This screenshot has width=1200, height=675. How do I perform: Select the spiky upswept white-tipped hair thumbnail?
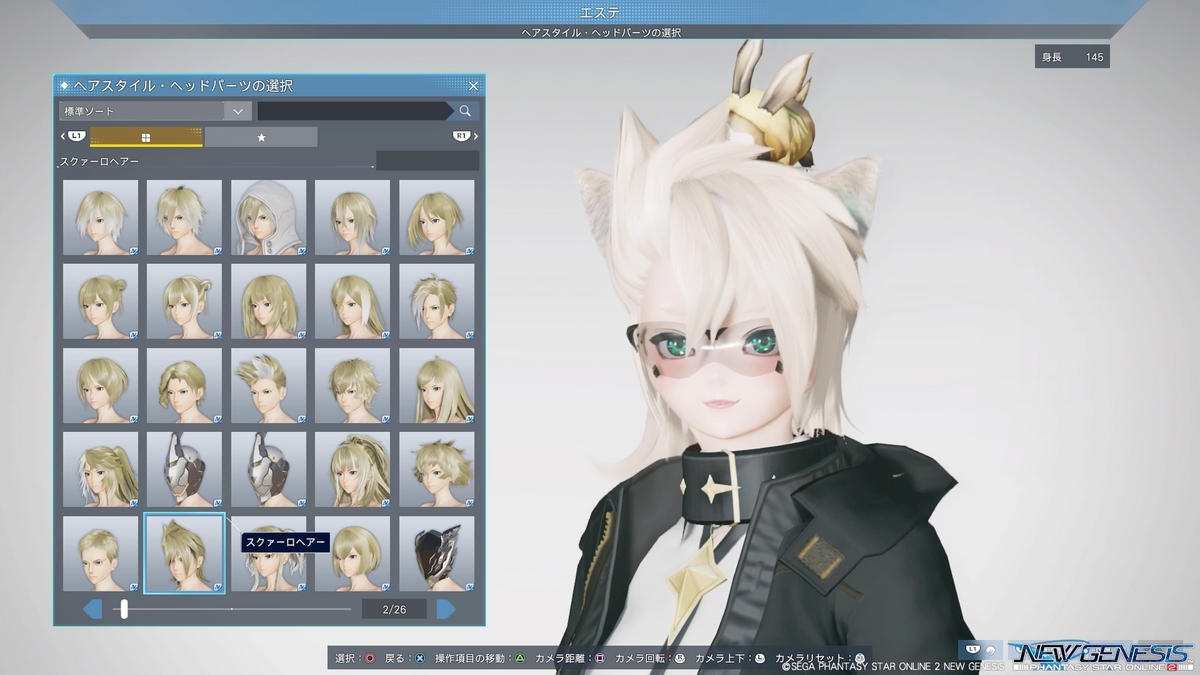(x=269, y=385)
